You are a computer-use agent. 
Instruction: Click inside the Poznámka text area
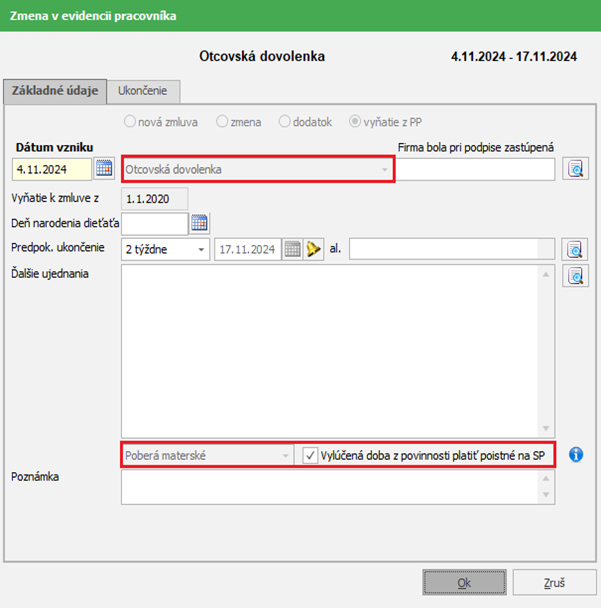[330, 487]
